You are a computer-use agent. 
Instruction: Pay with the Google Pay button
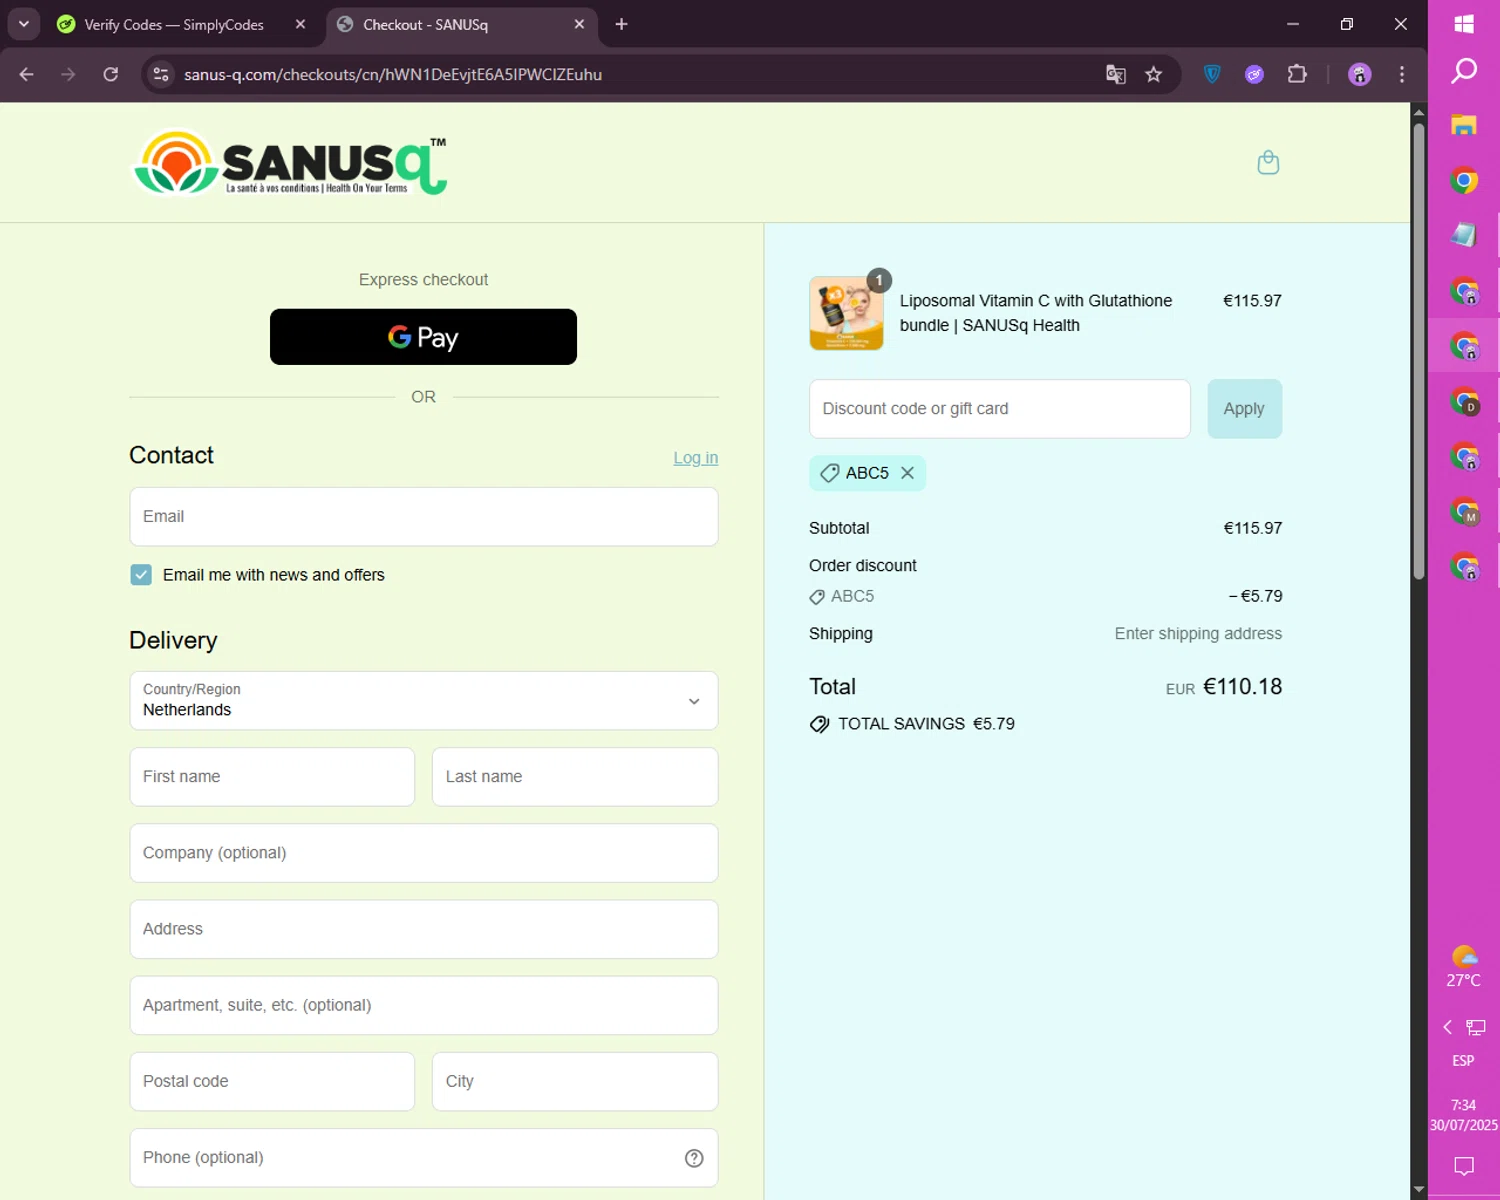(423, 337)
